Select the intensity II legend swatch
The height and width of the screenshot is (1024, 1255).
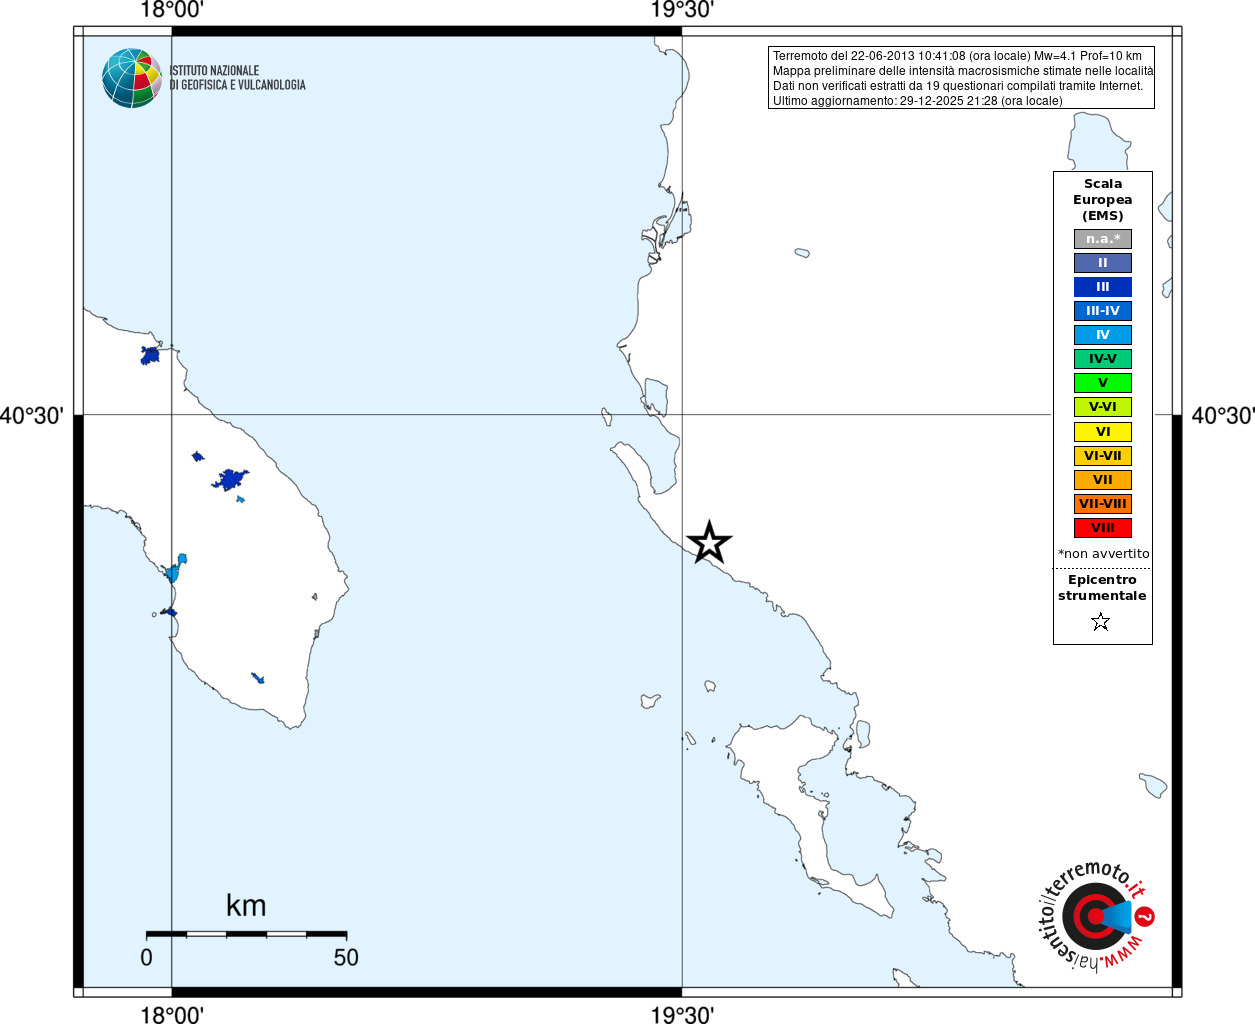(x=1103, y=263)
